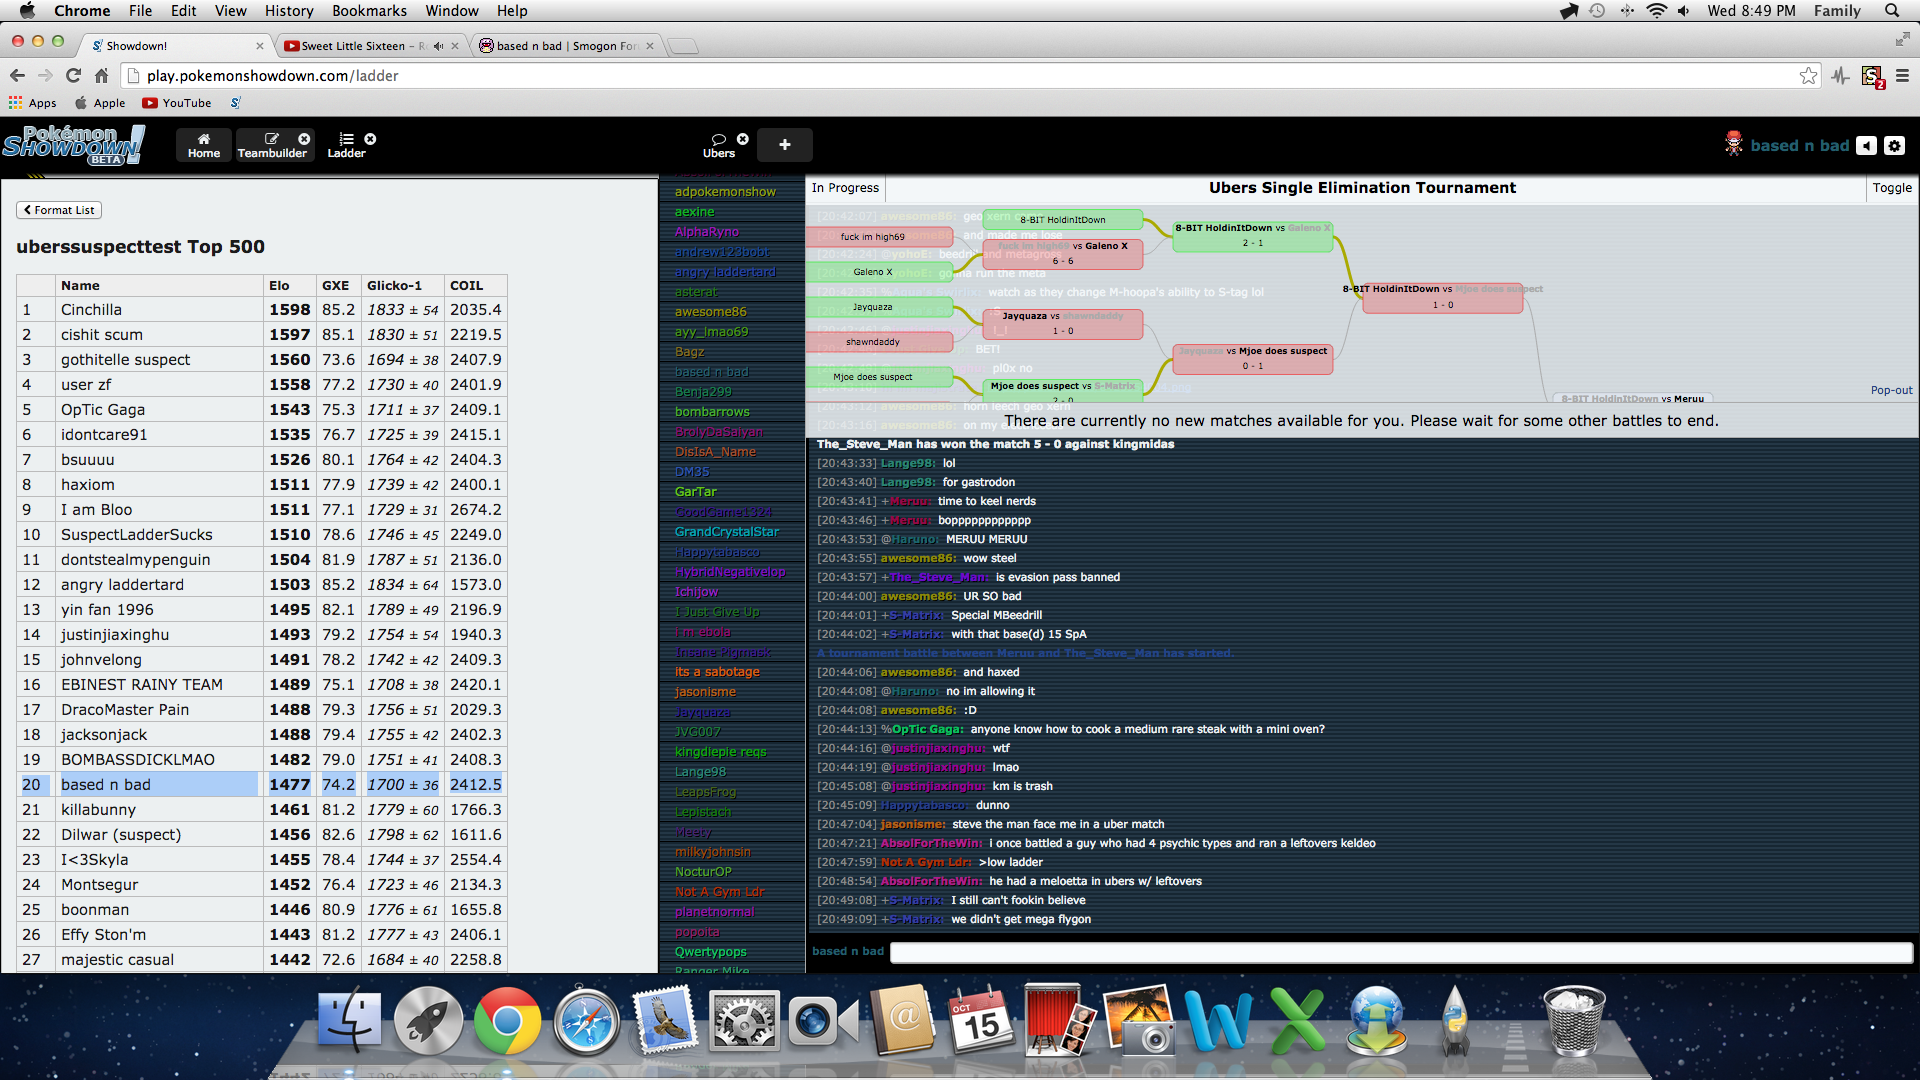Open the Window menu
1920x1080 pixels.
pos(452,11)
